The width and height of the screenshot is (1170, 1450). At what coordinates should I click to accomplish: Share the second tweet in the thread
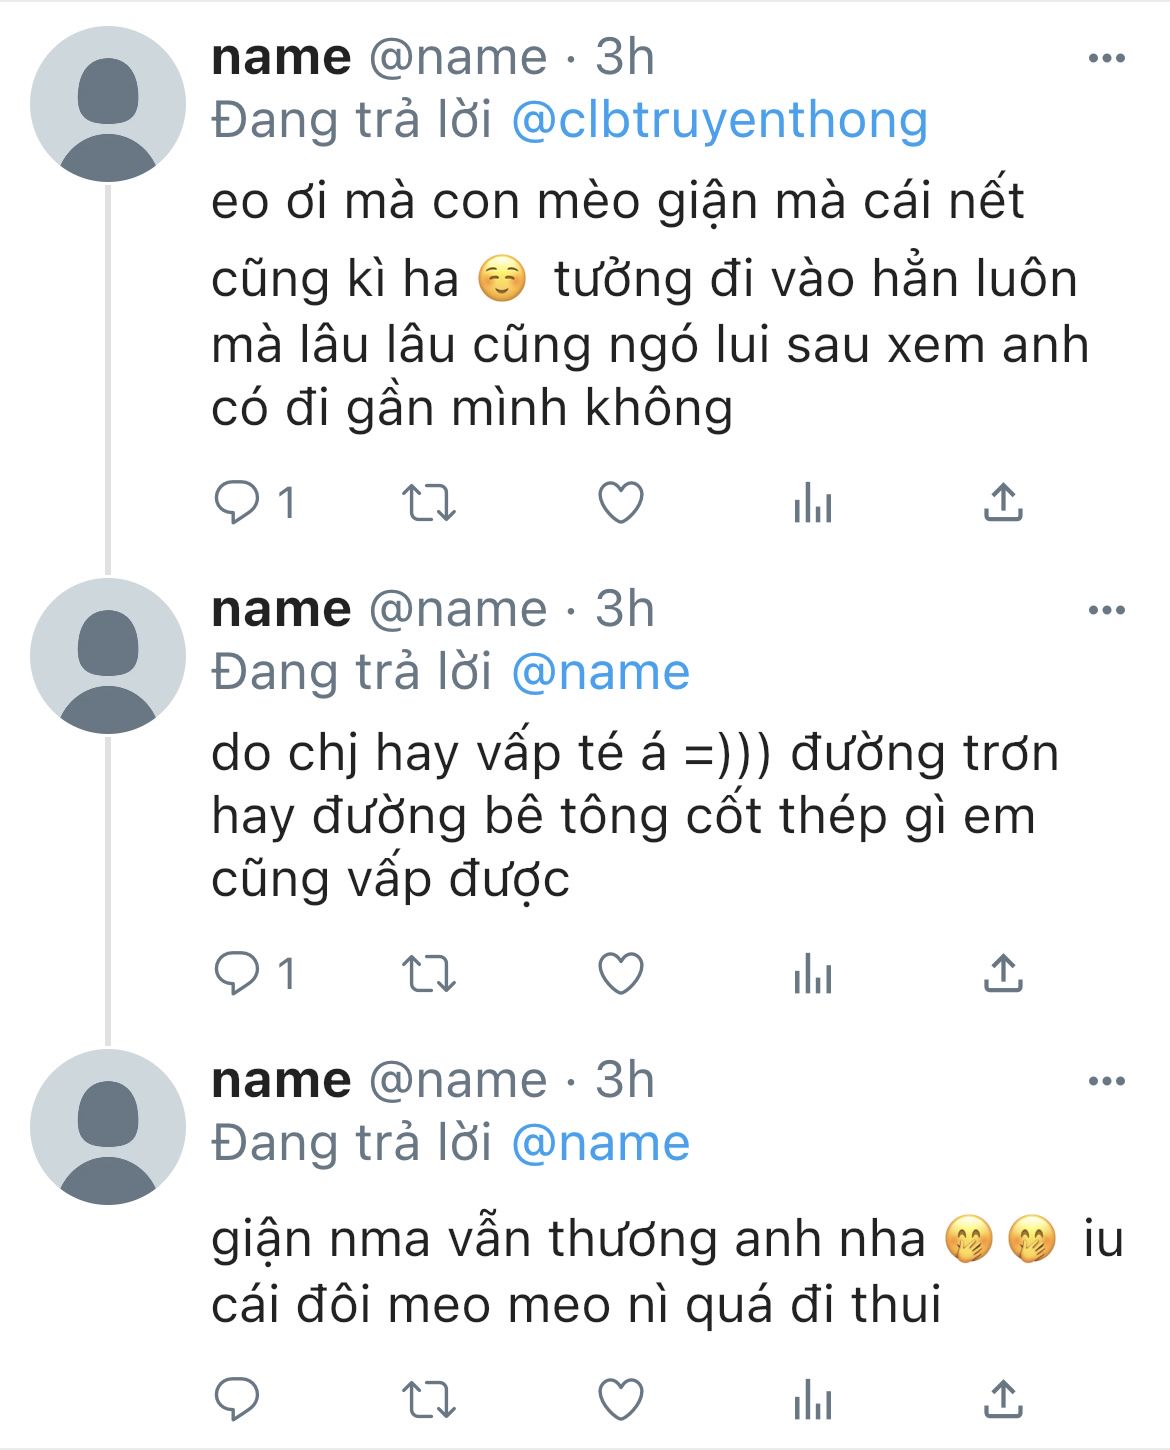(1003, 973)
